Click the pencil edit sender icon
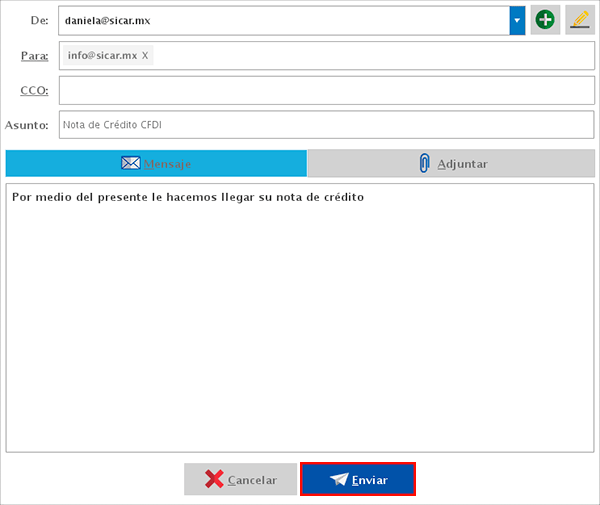 [579, 20]
